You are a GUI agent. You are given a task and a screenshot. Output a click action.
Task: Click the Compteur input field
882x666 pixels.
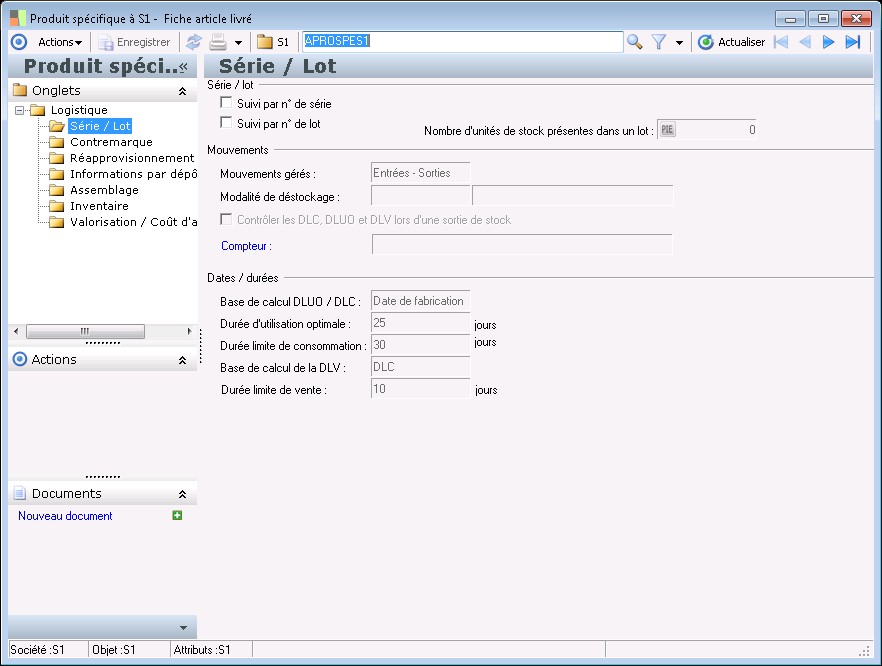[x=522, y=244]
